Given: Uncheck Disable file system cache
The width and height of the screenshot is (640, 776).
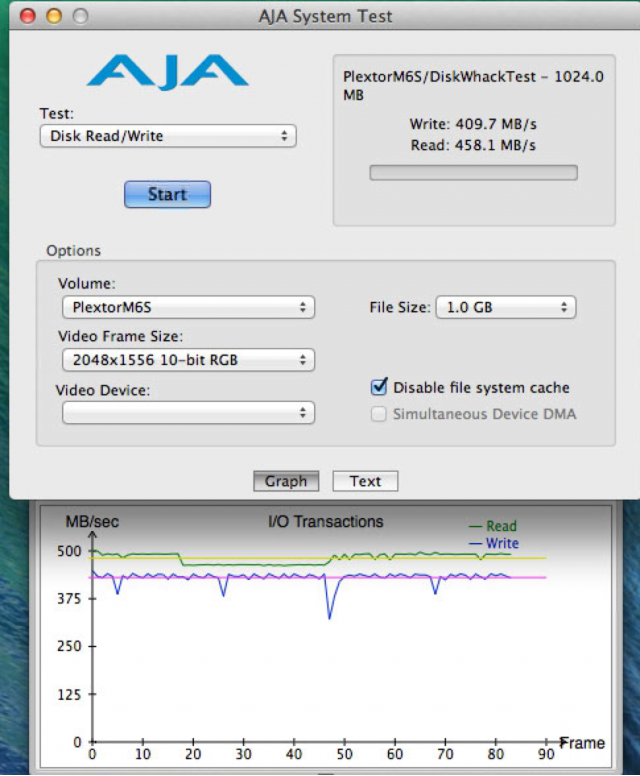Looking at the screenshot, I should point(379,387).
